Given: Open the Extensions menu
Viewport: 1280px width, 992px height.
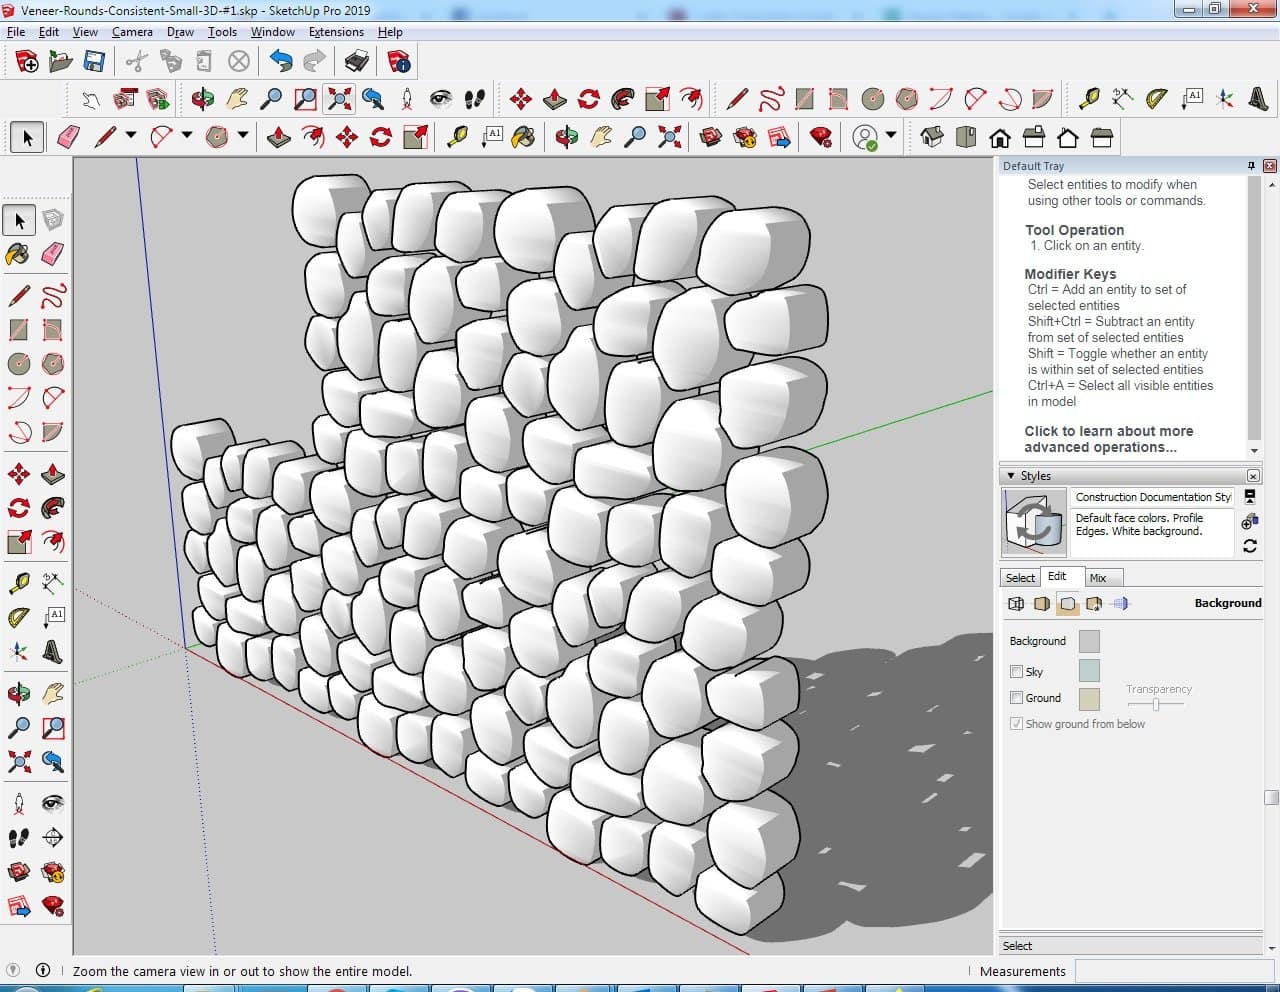Looking at the screenshot, I should (336, 32).
